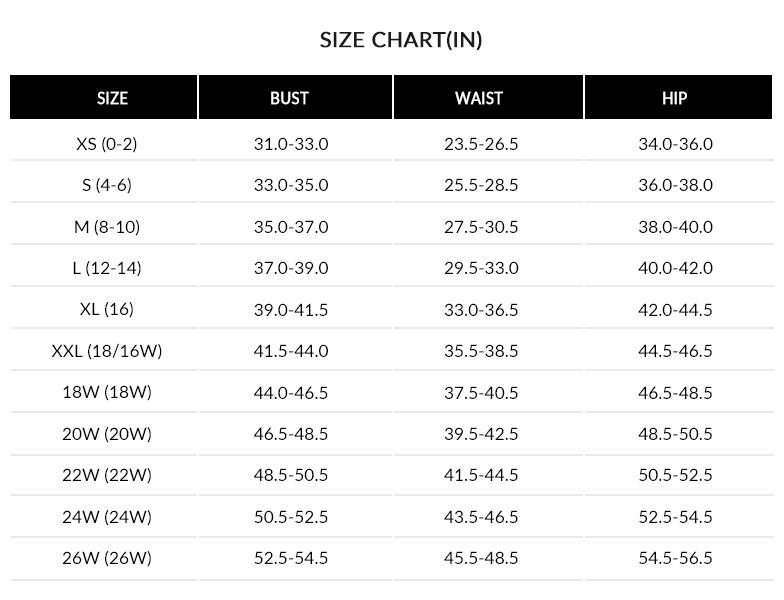784x600 pixels.
Task: Click the BUST column header
Action: tap(289, 98)
